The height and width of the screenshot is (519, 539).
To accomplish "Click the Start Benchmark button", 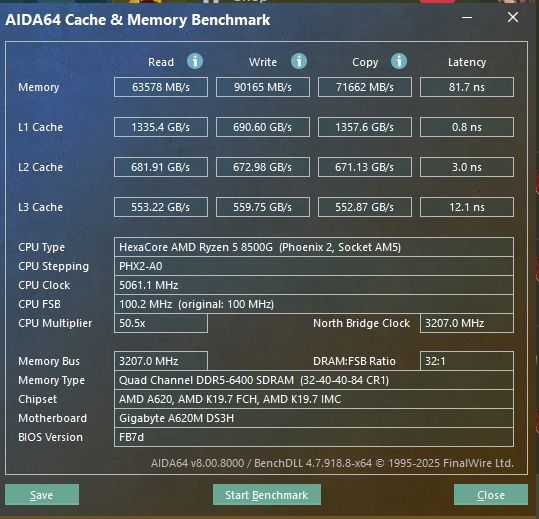I will point(267,495).
